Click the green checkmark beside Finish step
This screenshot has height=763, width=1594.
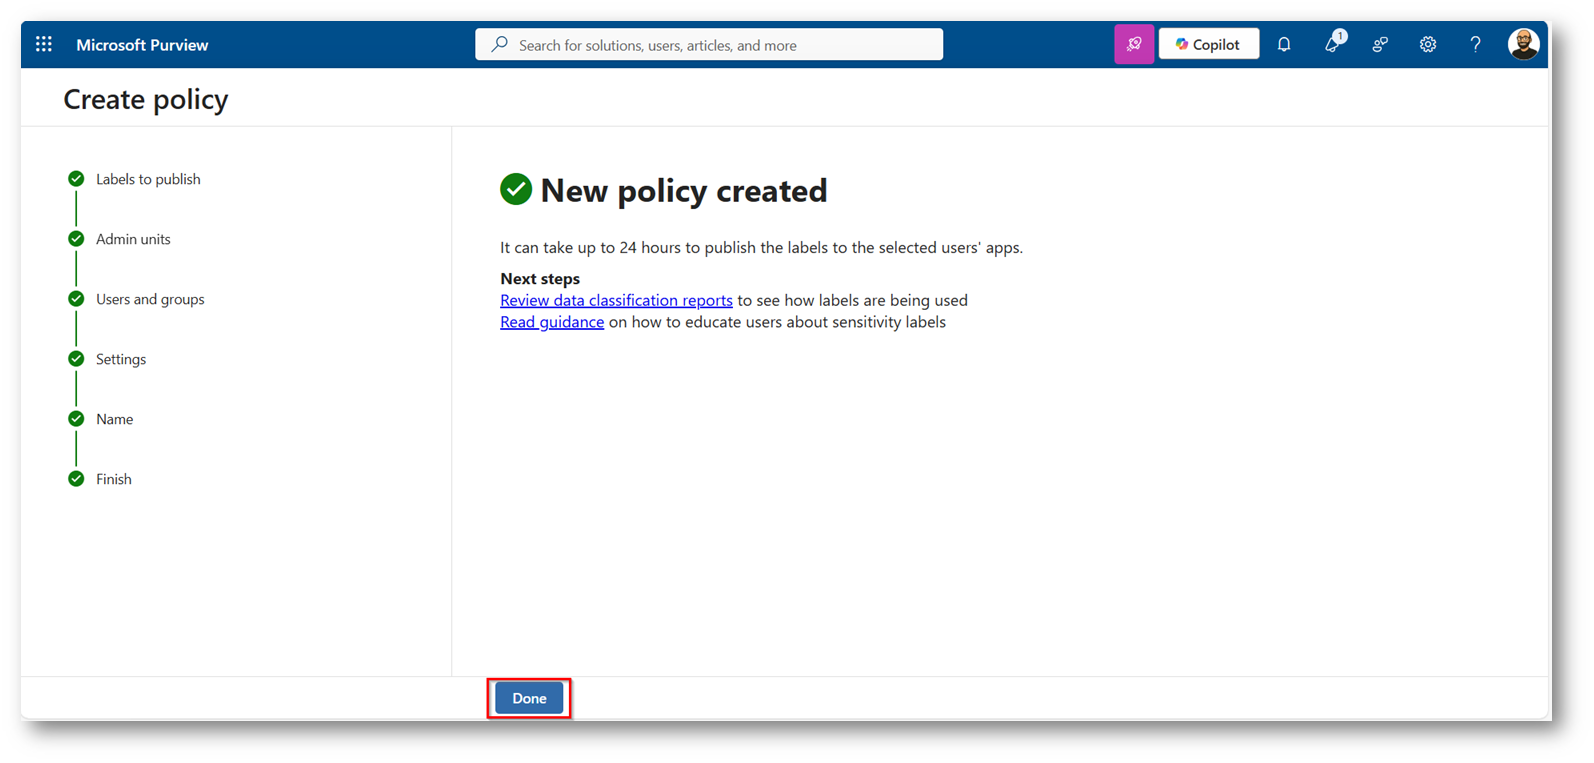point(76,479)
